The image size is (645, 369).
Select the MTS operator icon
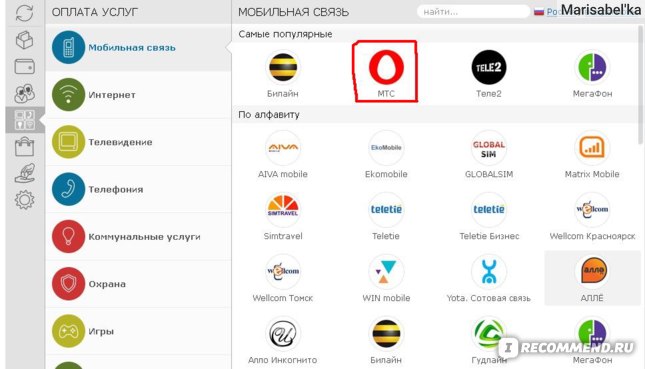[x=386, y=67]
